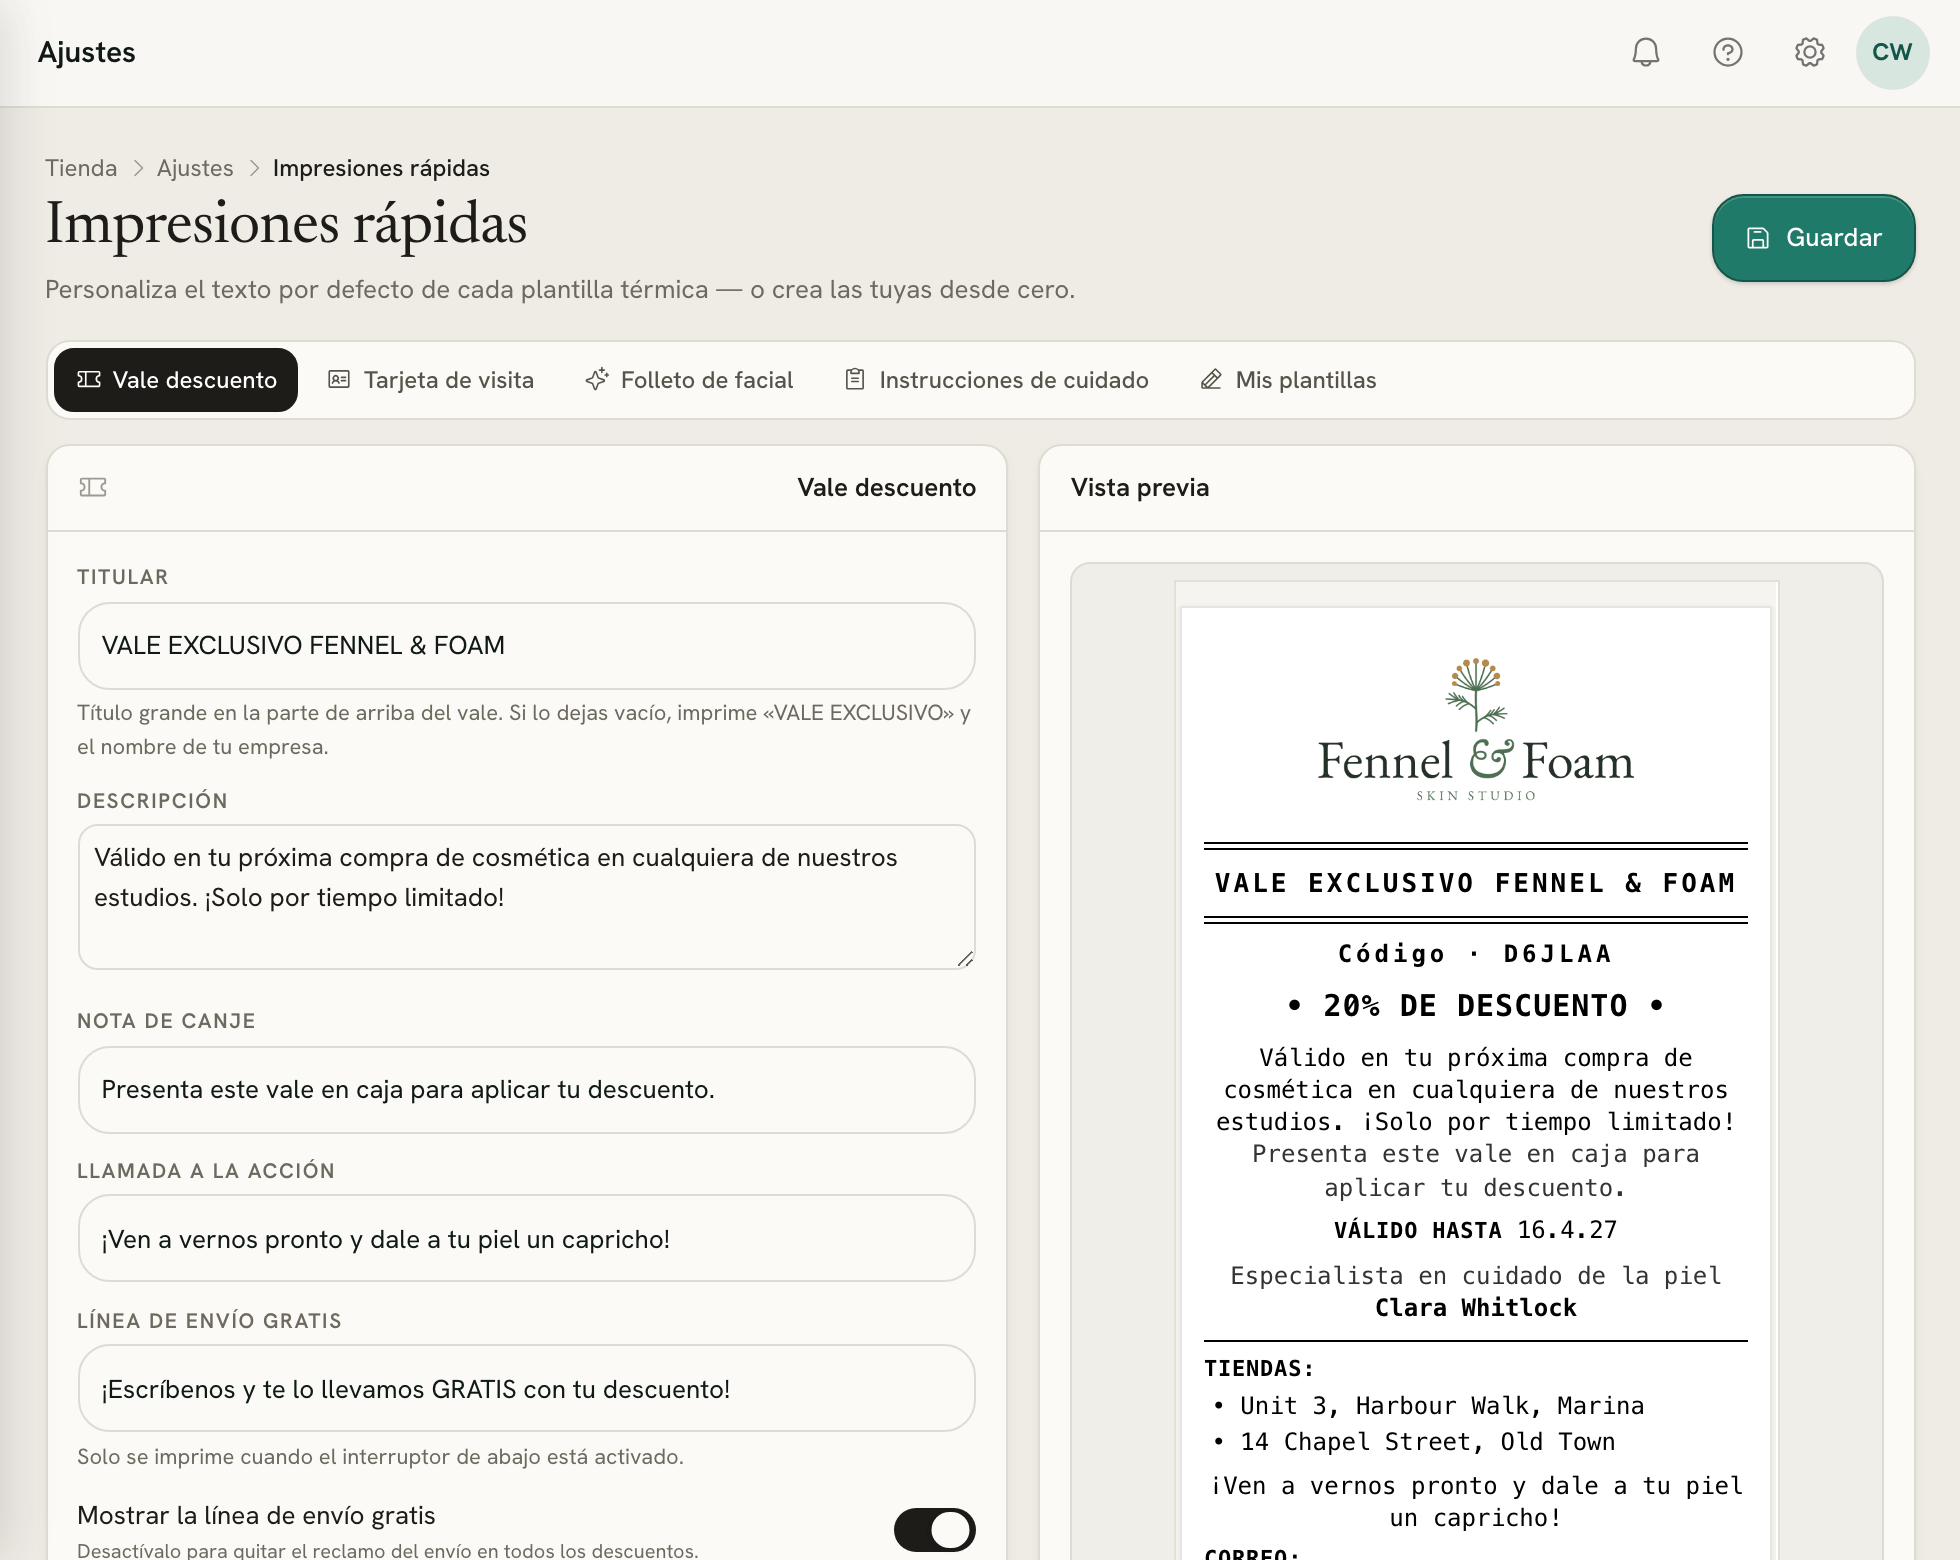
Task: Open the help question-mark icon
Action: (1728, 52)
